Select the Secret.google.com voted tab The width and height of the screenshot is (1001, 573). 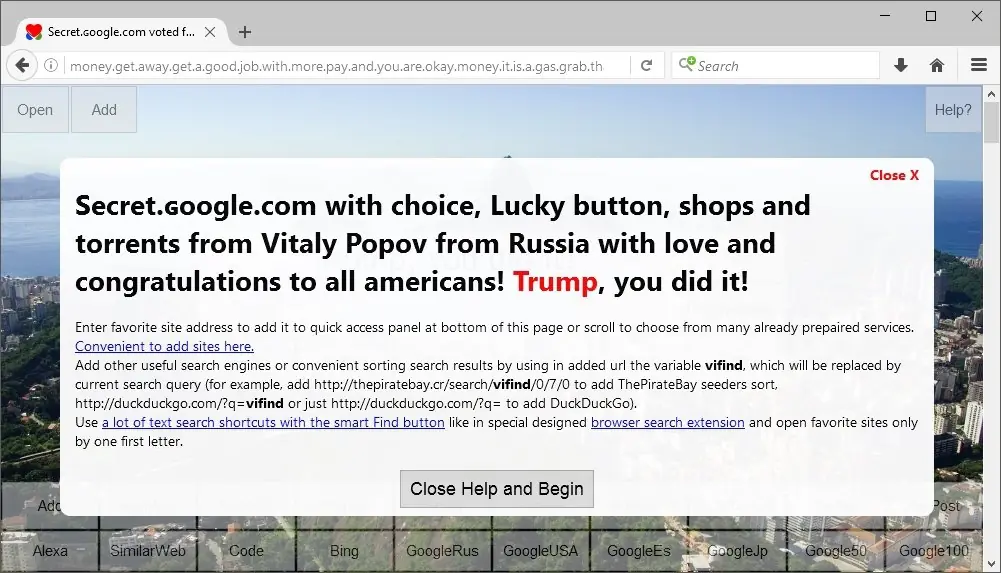[x=121, y=32]
